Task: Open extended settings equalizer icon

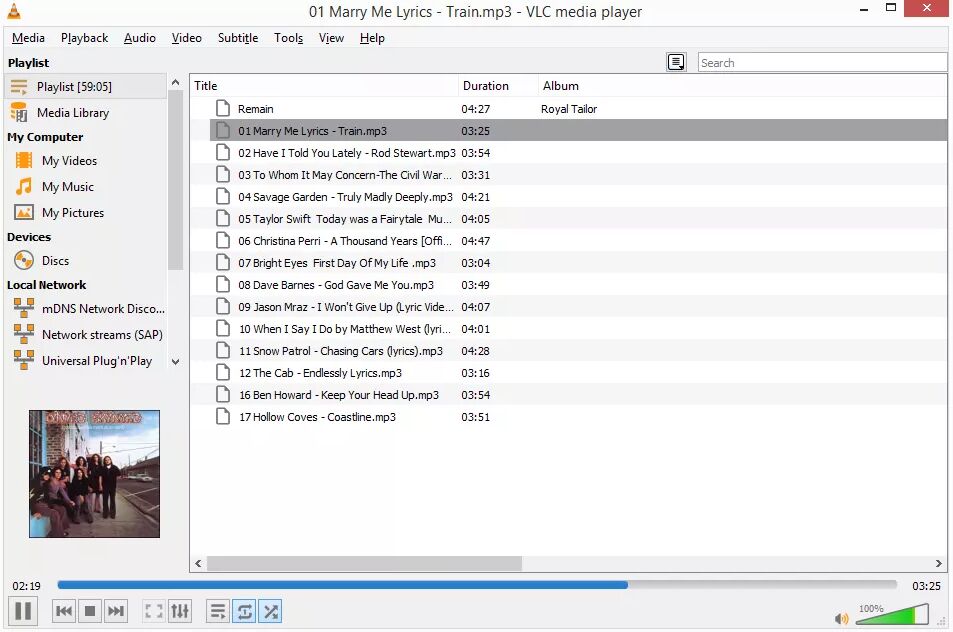Action: click(x=180, y=611)
